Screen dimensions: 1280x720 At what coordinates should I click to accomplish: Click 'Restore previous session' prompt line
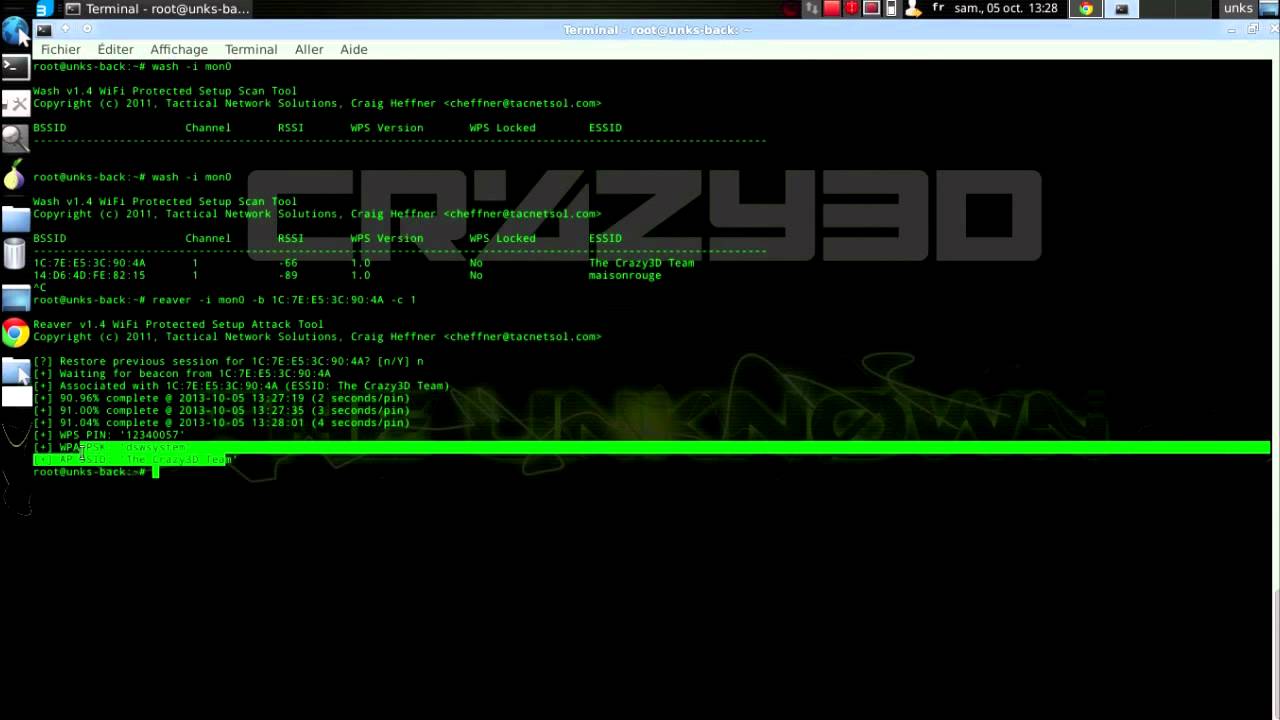(x=228, y=361)
